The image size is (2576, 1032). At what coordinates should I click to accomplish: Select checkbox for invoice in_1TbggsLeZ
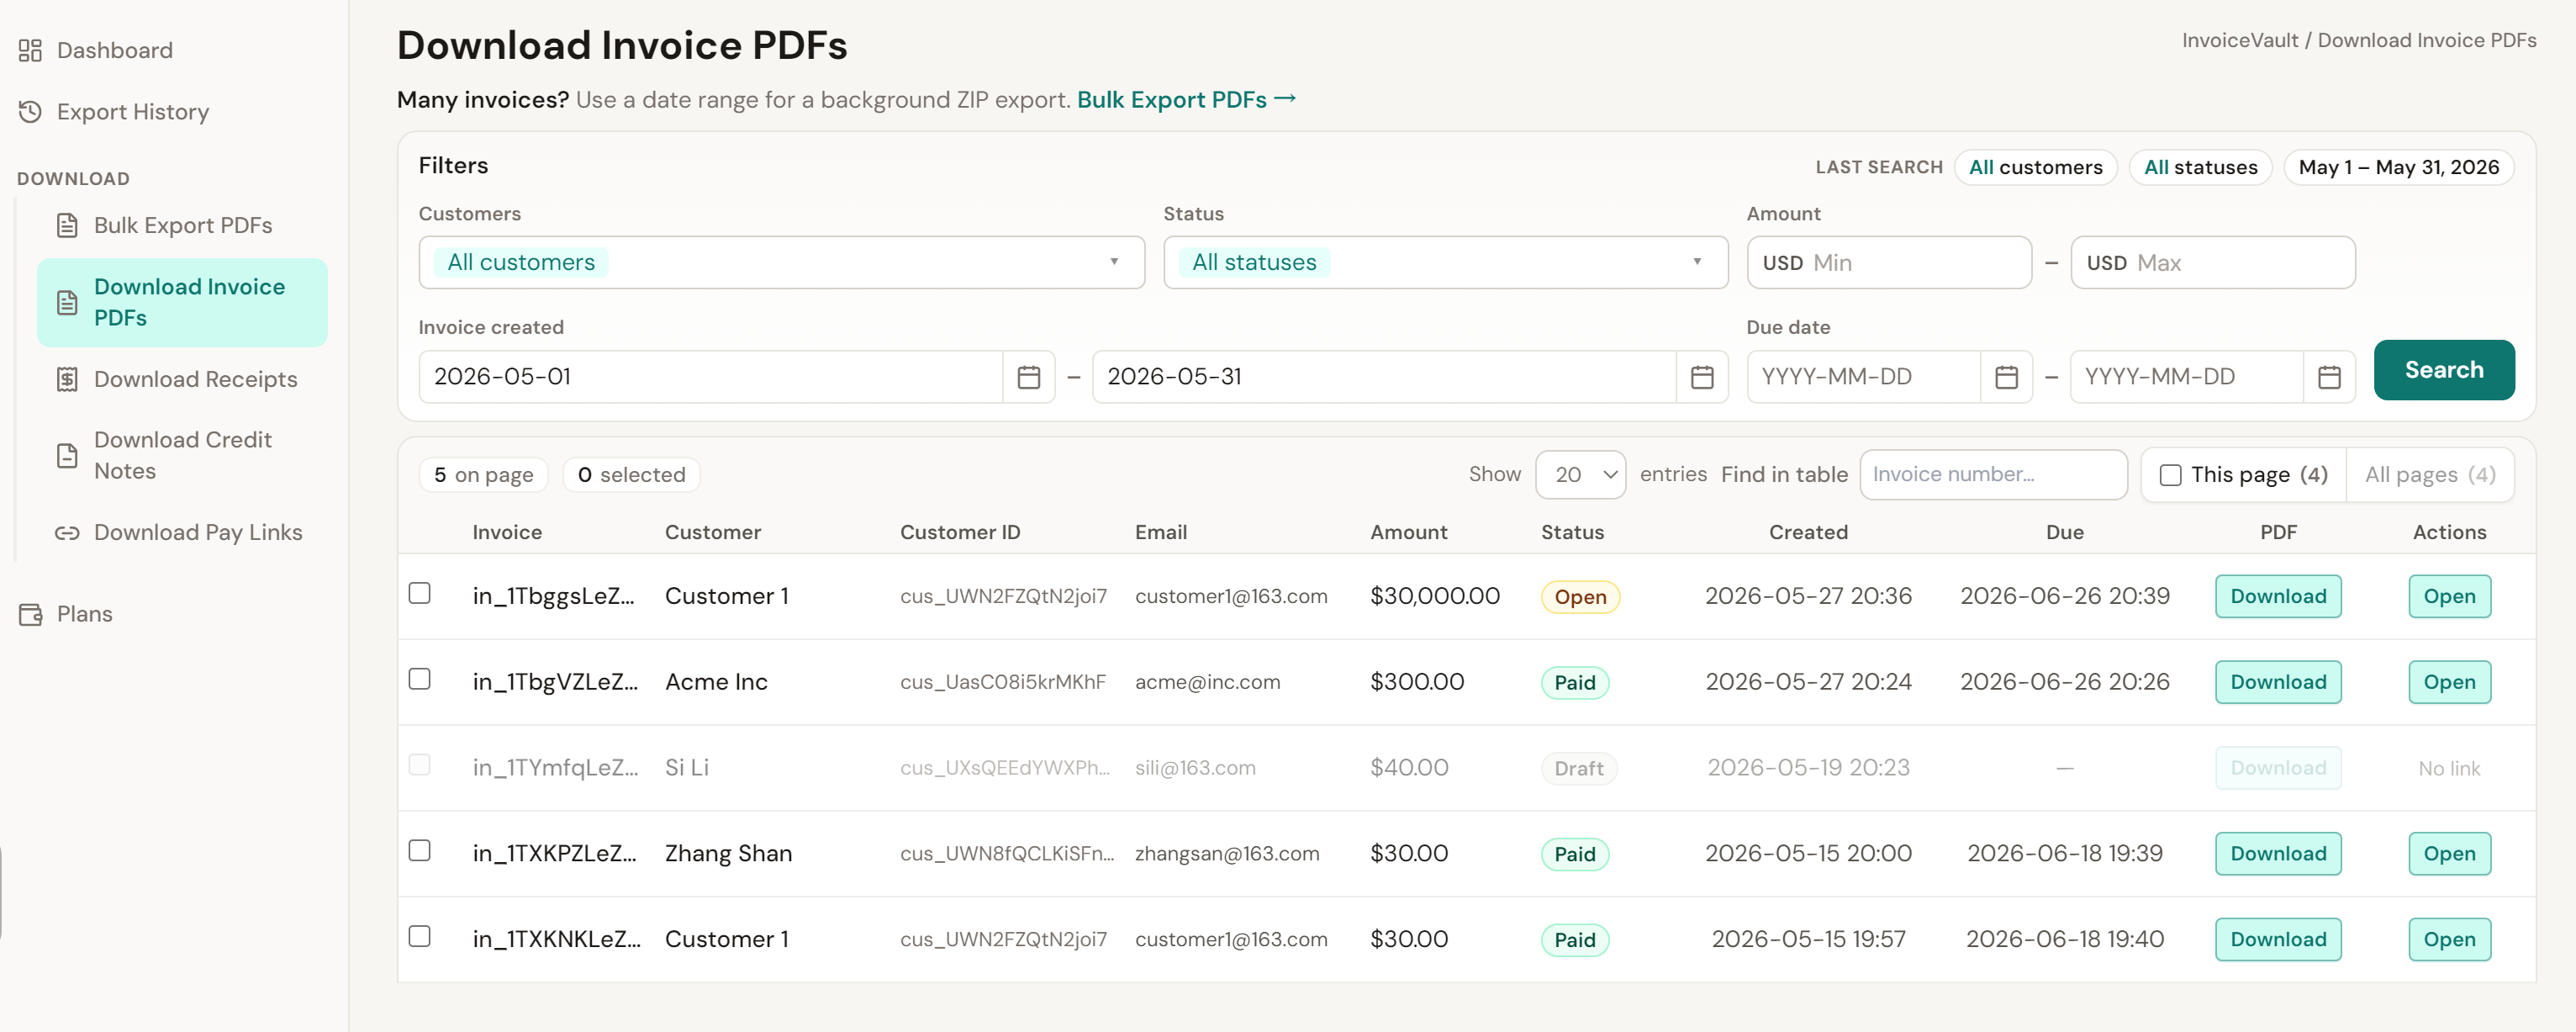[419, 593]
